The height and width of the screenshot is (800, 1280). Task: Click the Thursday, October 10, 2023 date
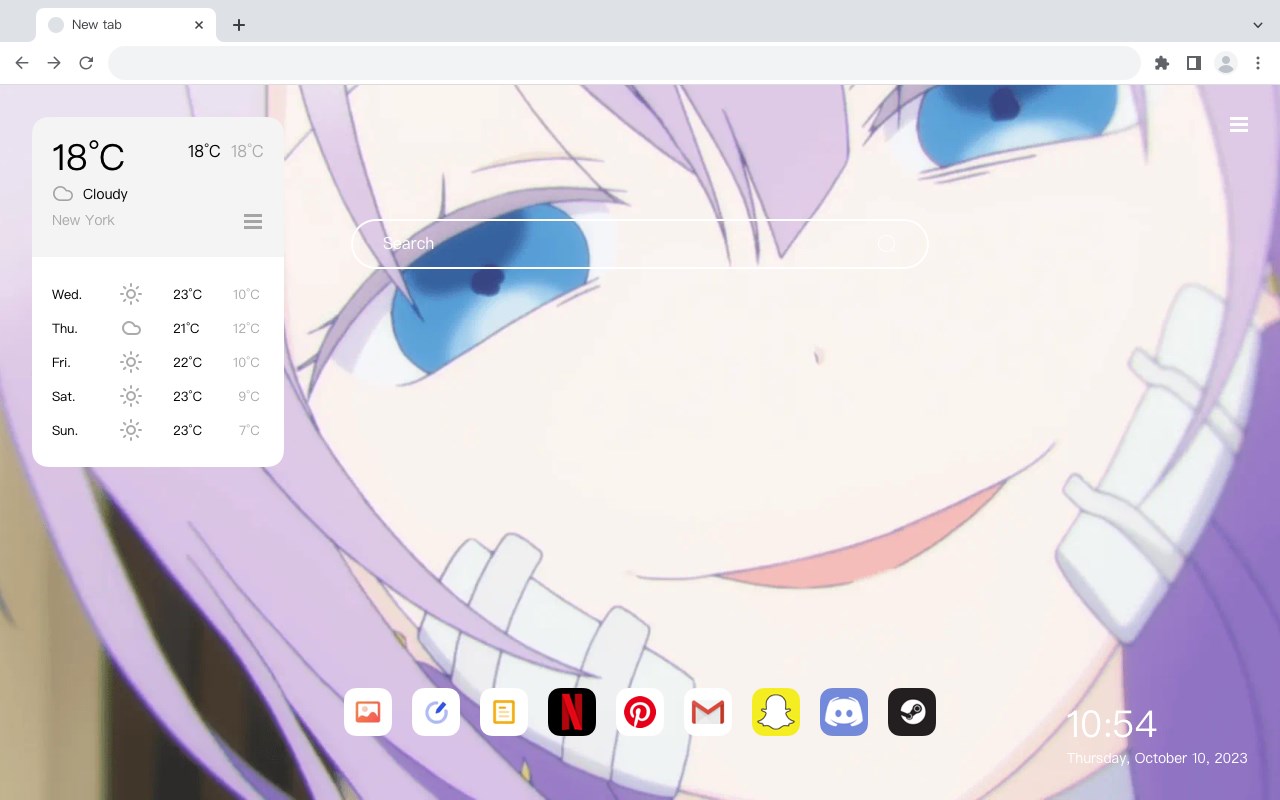(x=1157, y=758)
